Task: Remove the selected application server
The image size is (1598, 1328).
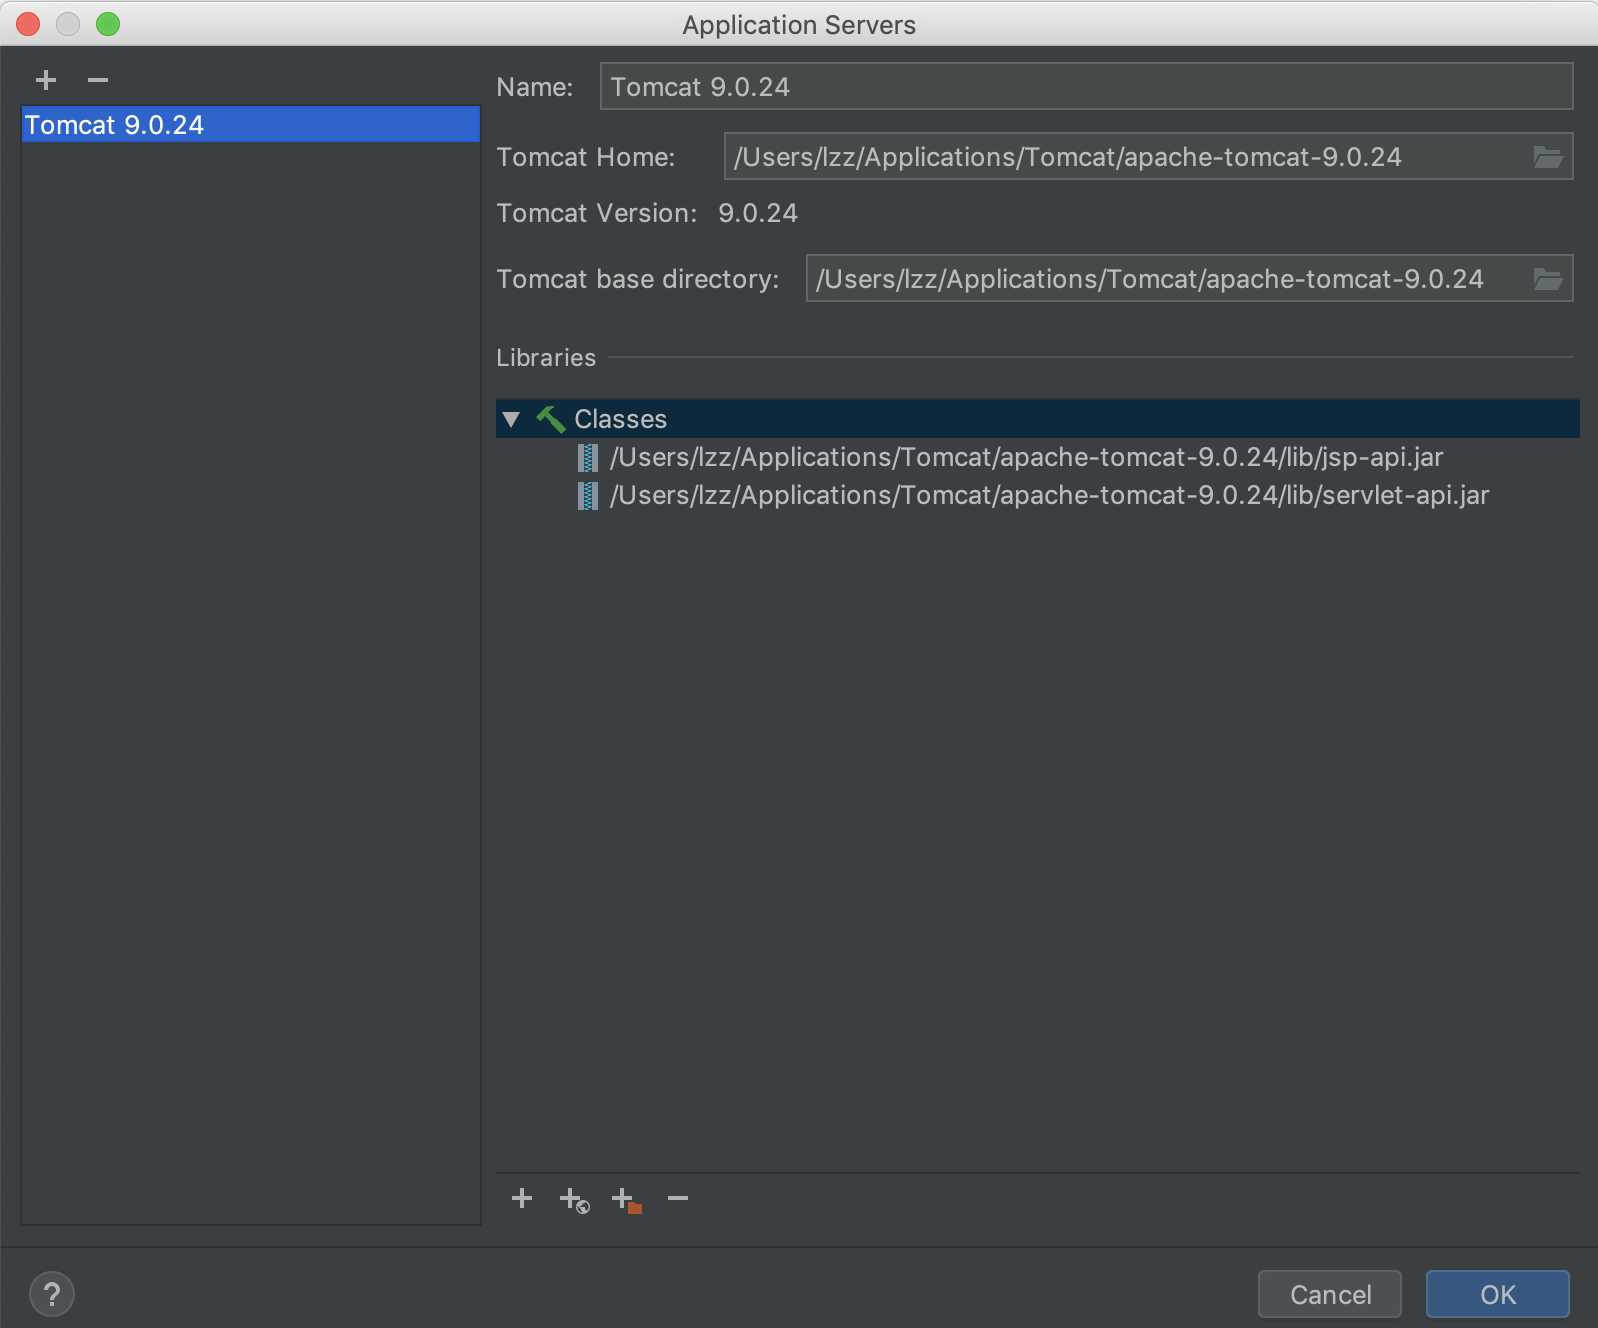Action: pos(98,80)
